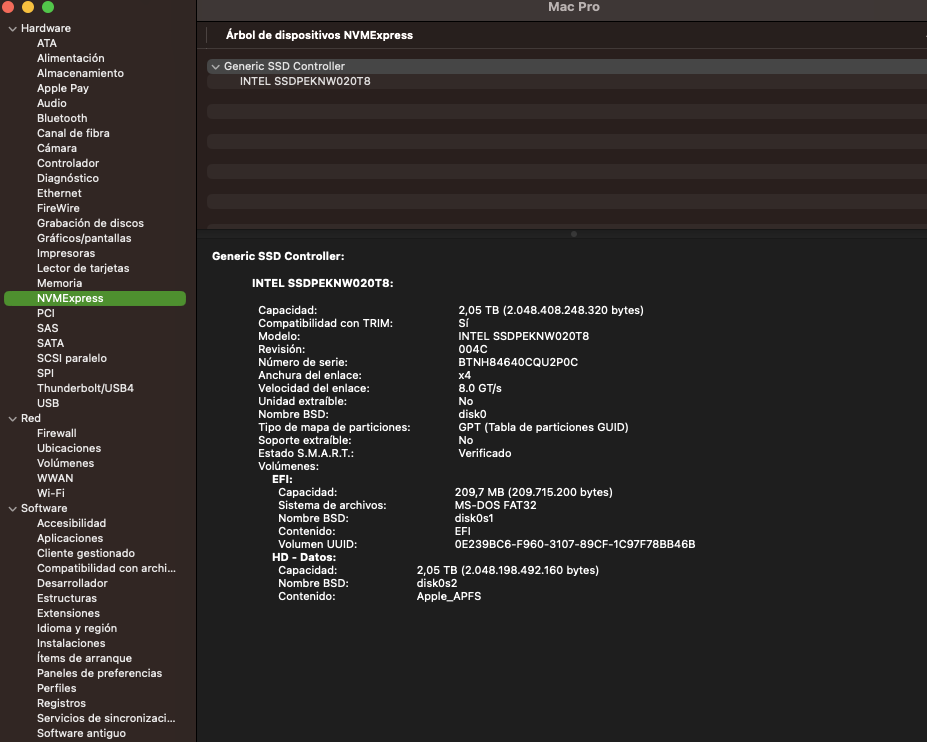
Task: Select SAS in the sidebar
Action: pos(47,328)
